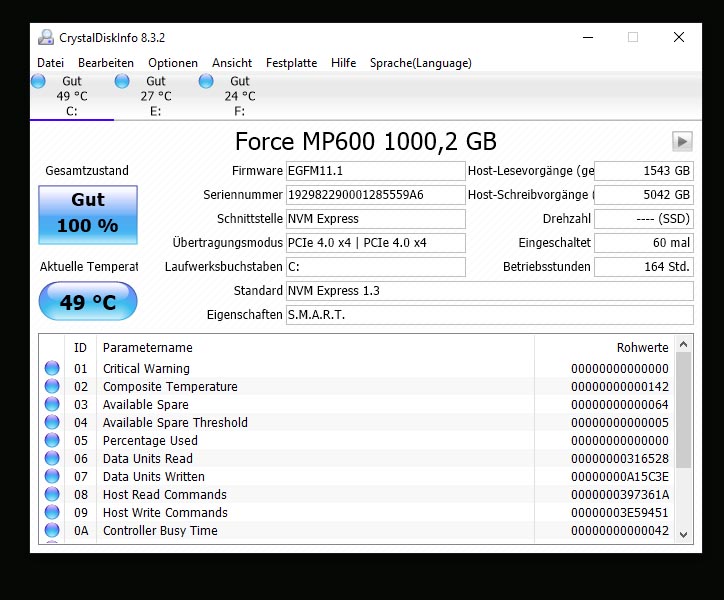
Task: Open the Ansicht menu
Action: click(x=232, y=63)
